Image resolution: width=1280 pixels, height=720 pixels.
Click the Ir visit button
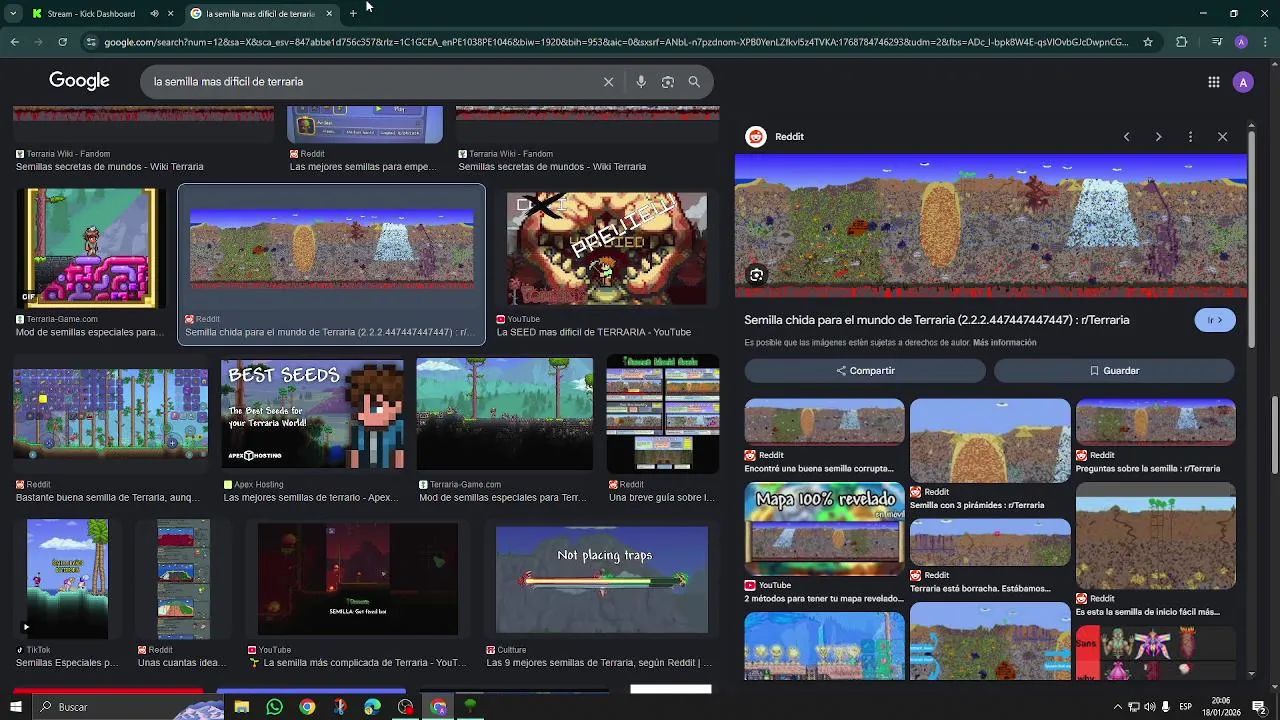(x=1215, y=320)
